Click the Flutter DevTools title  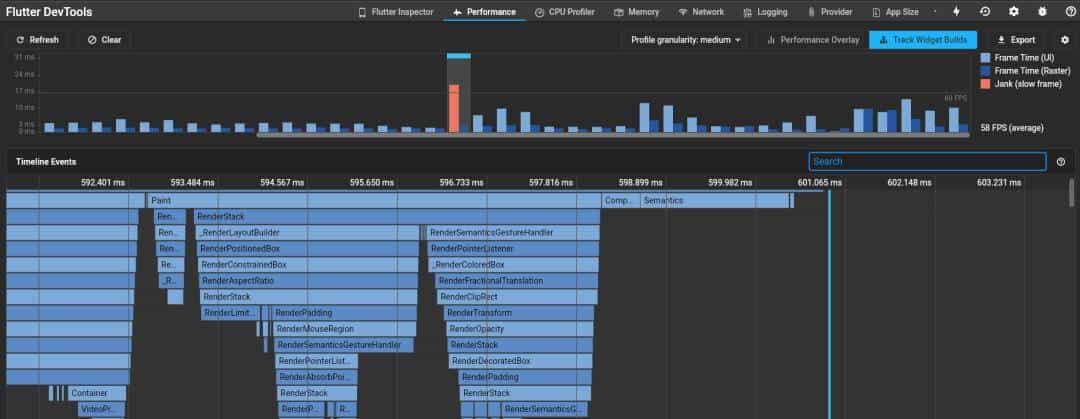[x=49, y=12]
